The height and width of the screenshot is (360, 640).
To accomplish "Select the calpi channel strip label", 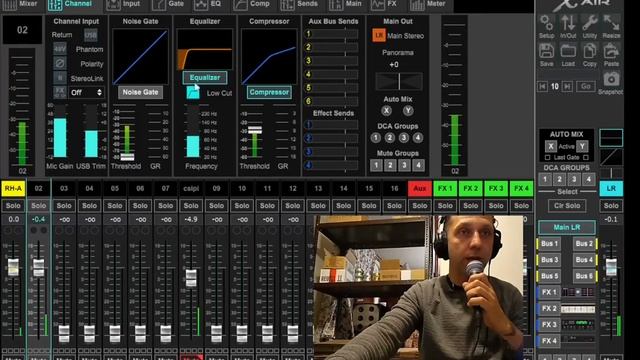I will [x=191, y=188].
